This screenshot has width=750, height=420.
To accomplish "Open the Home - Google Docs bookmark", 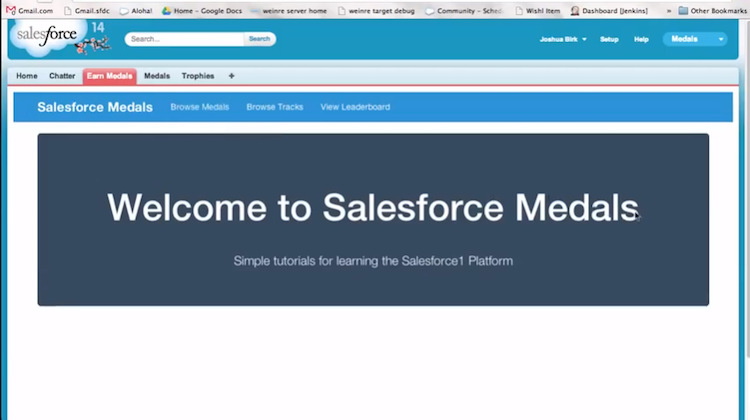I will (201, 11).
